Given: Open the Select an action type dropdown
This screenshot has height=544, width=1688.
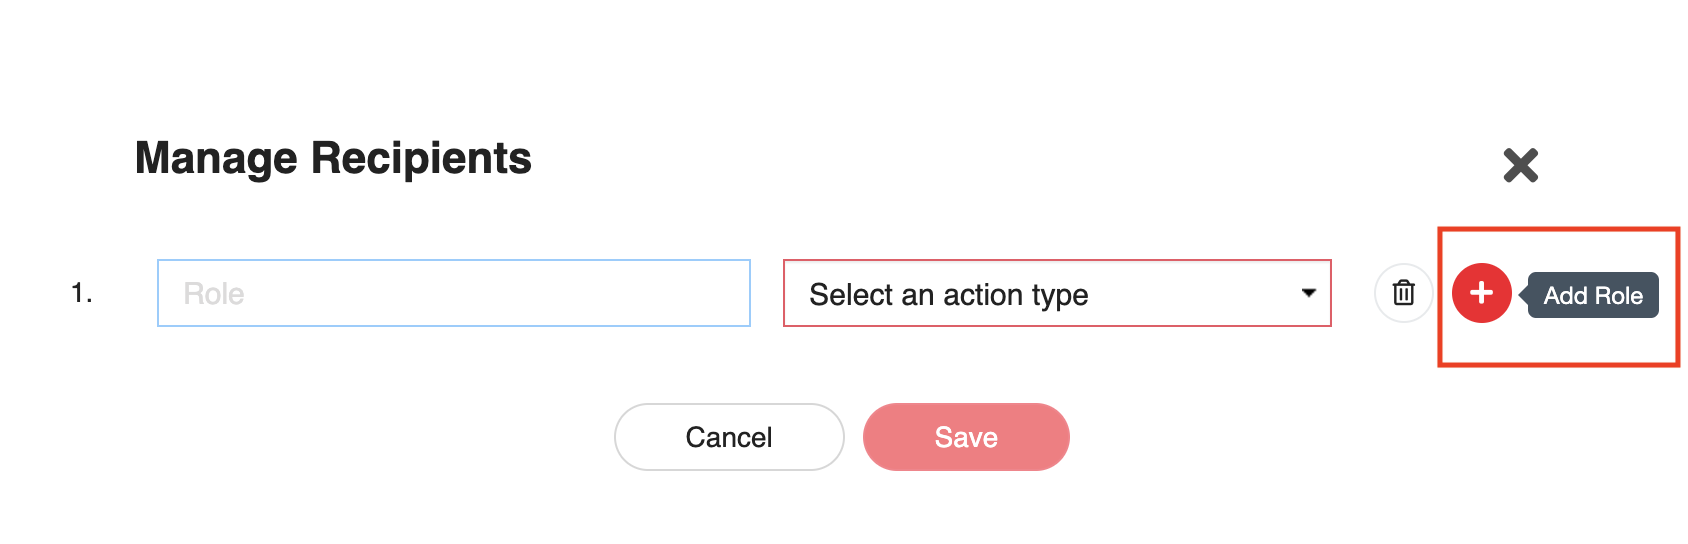Looking at the screenshot, I should (1056, 293).
